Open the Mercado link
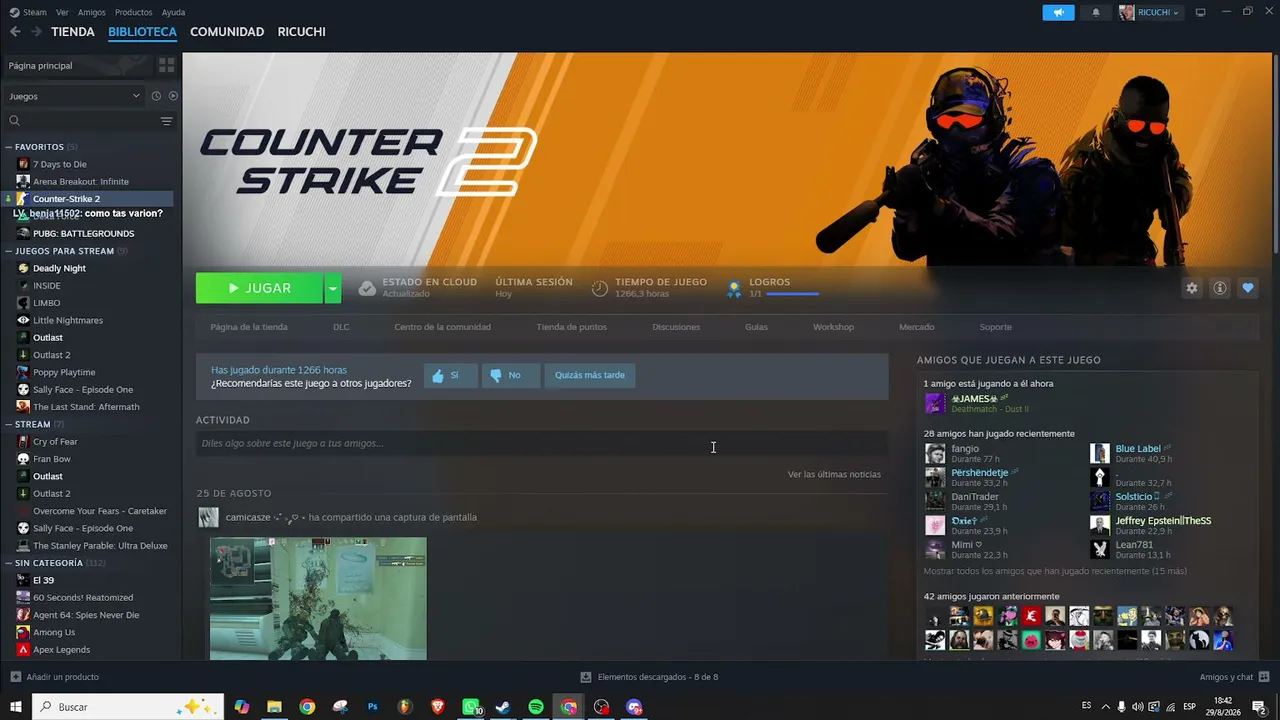Screen dimensions: 1280x720 [917, 327]
